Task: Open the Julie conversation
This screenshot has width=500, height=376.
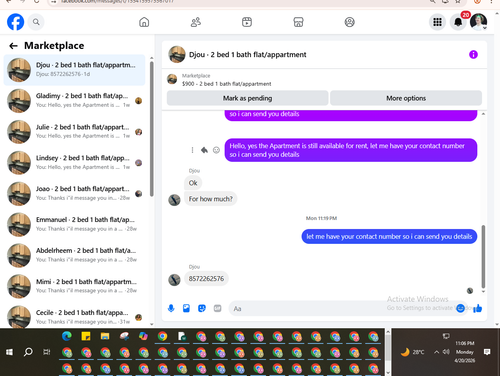Action: 74,132
